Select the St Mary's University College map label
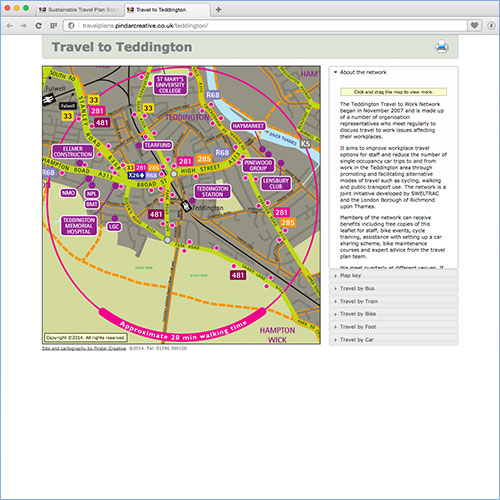This screenshot has height=500, width=500. click(x=170, y=85)
